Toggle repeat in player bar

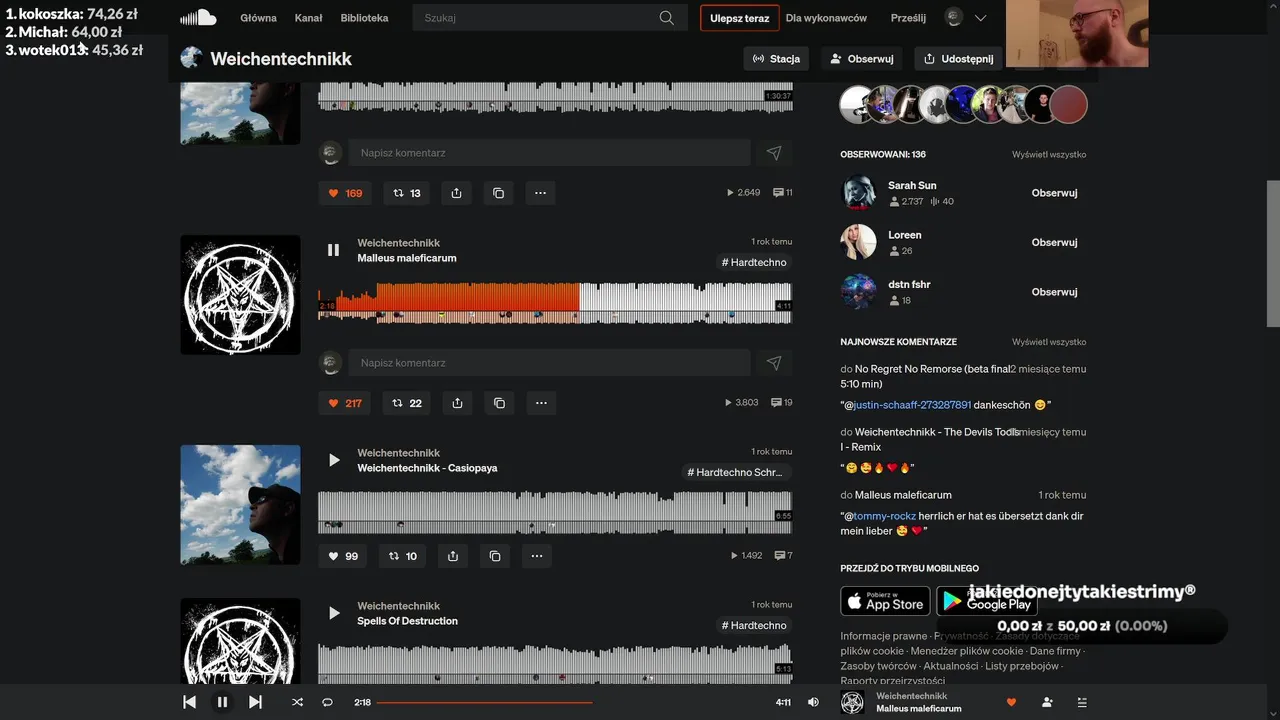[327, 702]
